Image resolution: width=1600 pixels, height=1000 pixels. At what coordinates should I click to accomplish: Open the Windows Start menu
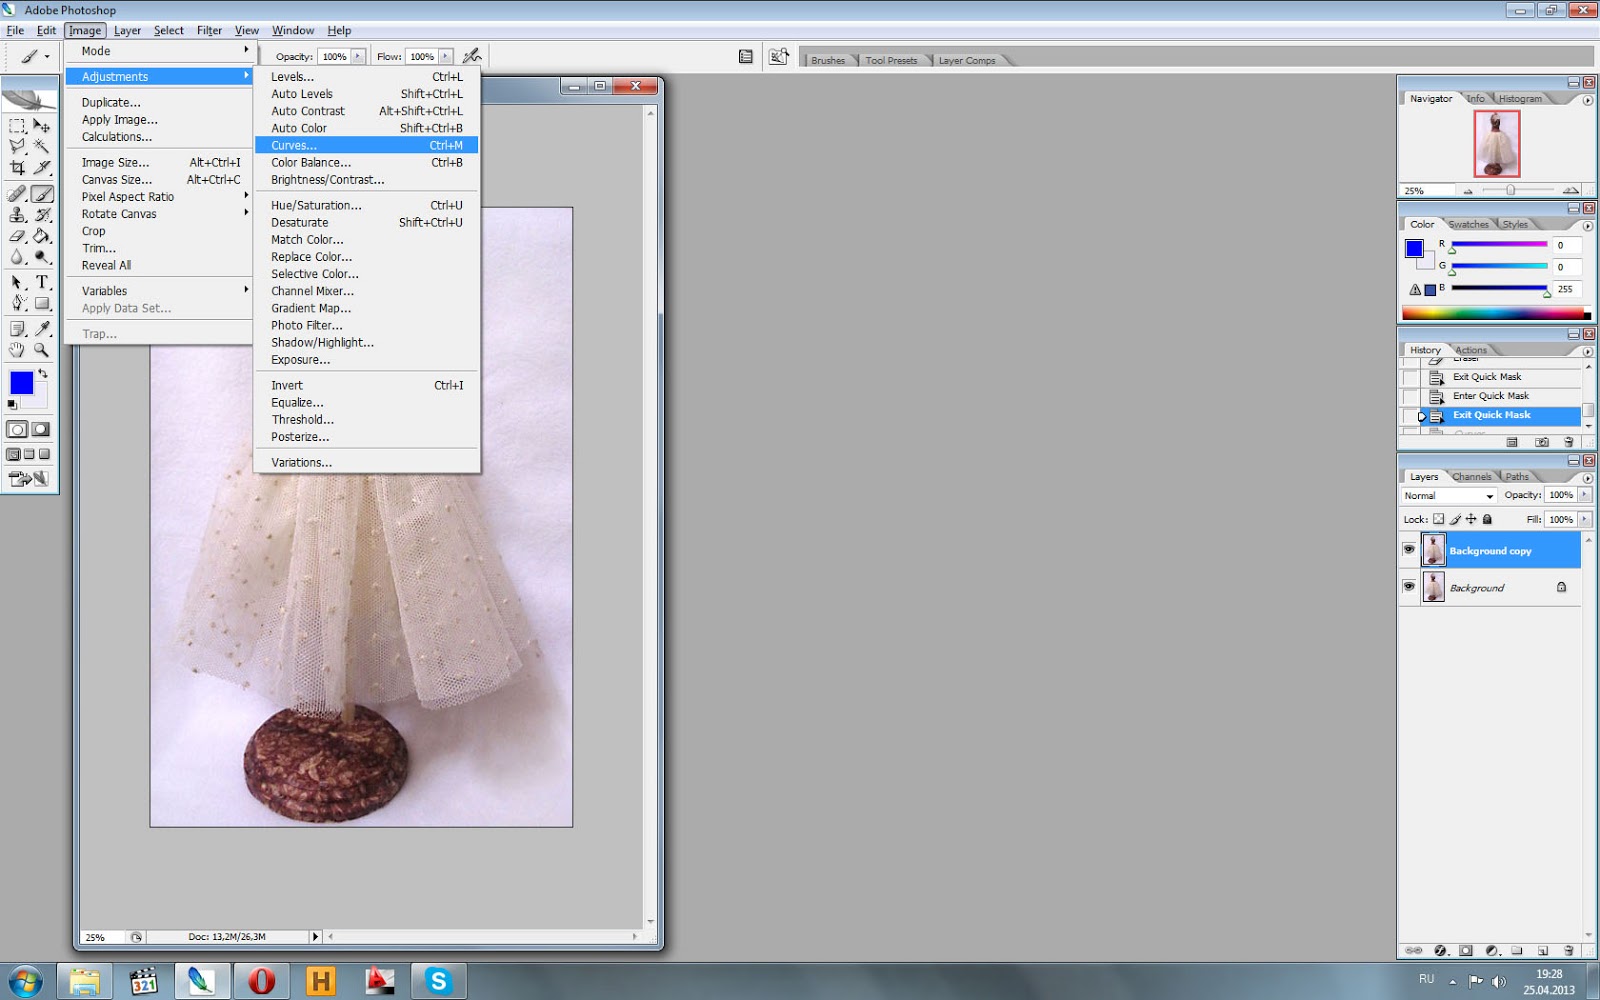24,982
